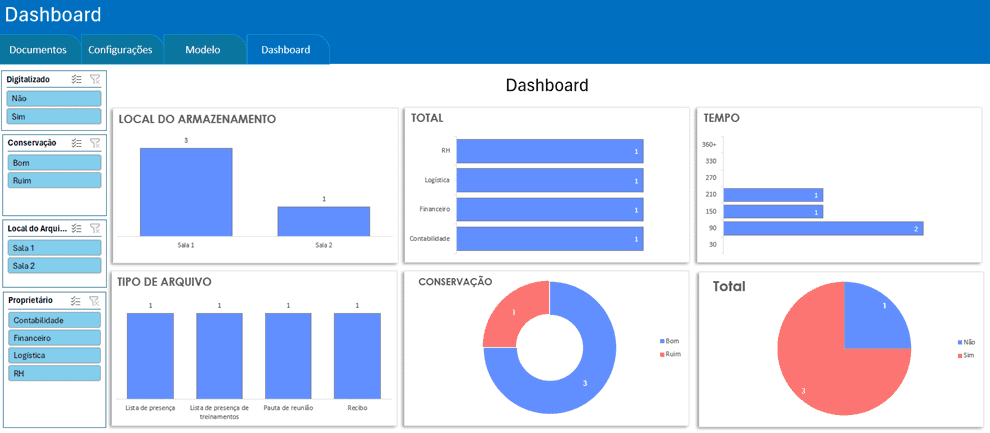
Task: Filter by RH in the Proprietário slicer
Action: click(x=55, y=373)
